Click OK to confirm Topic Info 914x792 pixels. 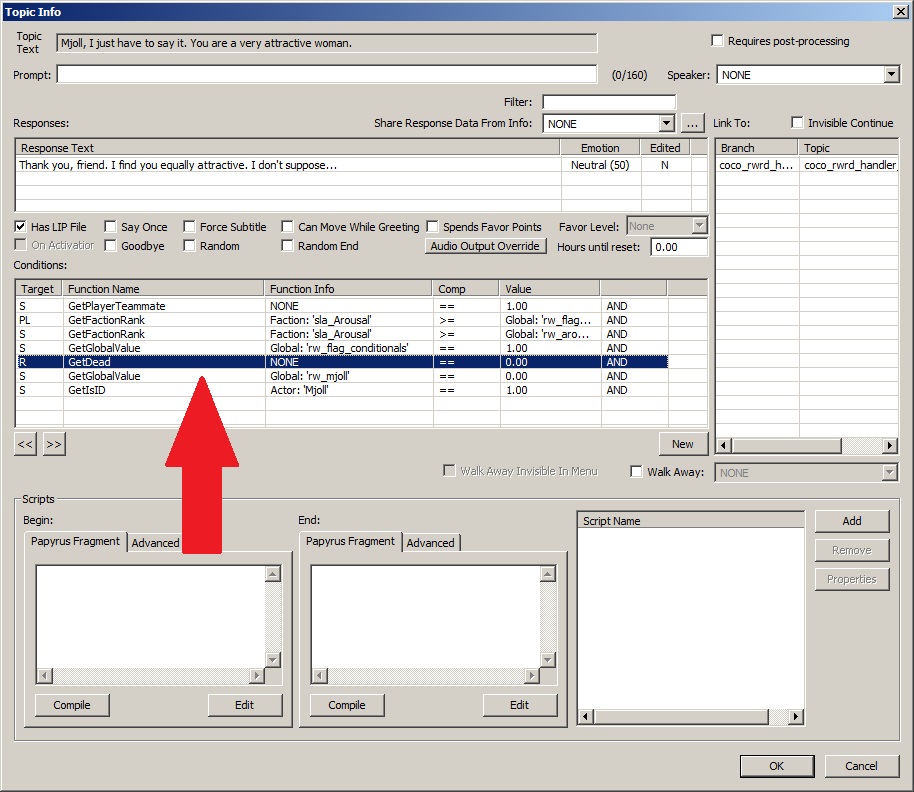tap(776, 766)
